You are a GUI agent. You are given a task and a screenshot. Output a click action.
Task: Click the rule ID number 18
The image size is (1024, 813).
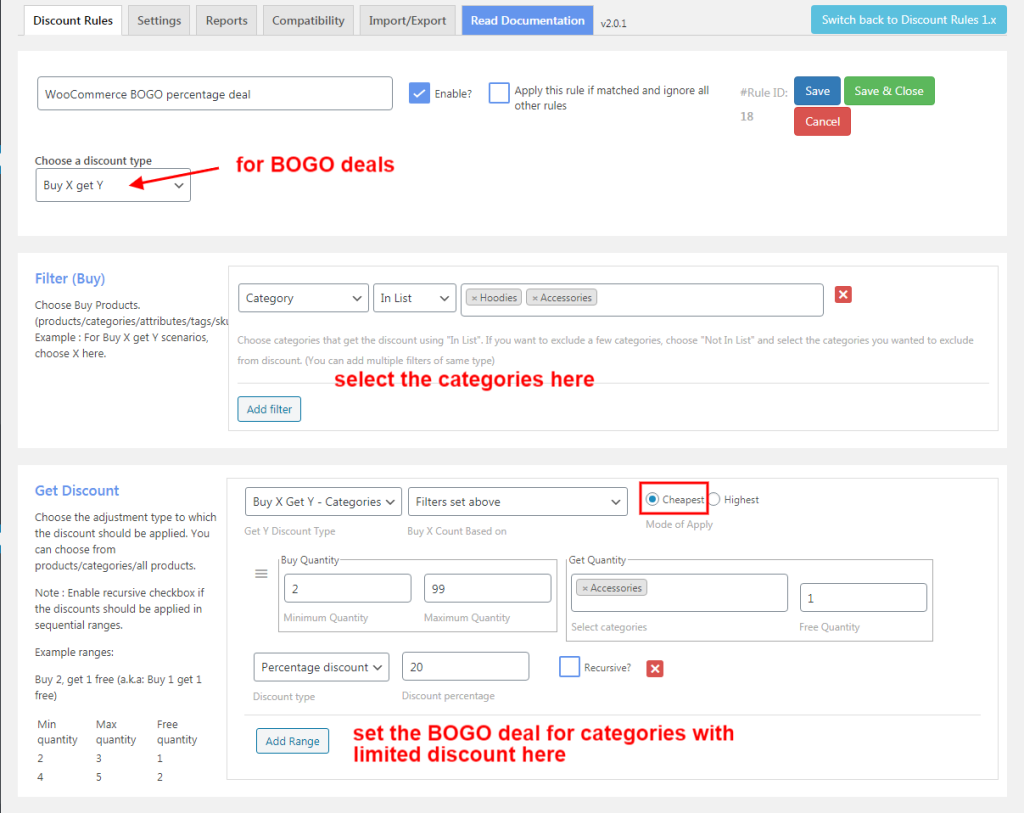click(x=746, y=116)
